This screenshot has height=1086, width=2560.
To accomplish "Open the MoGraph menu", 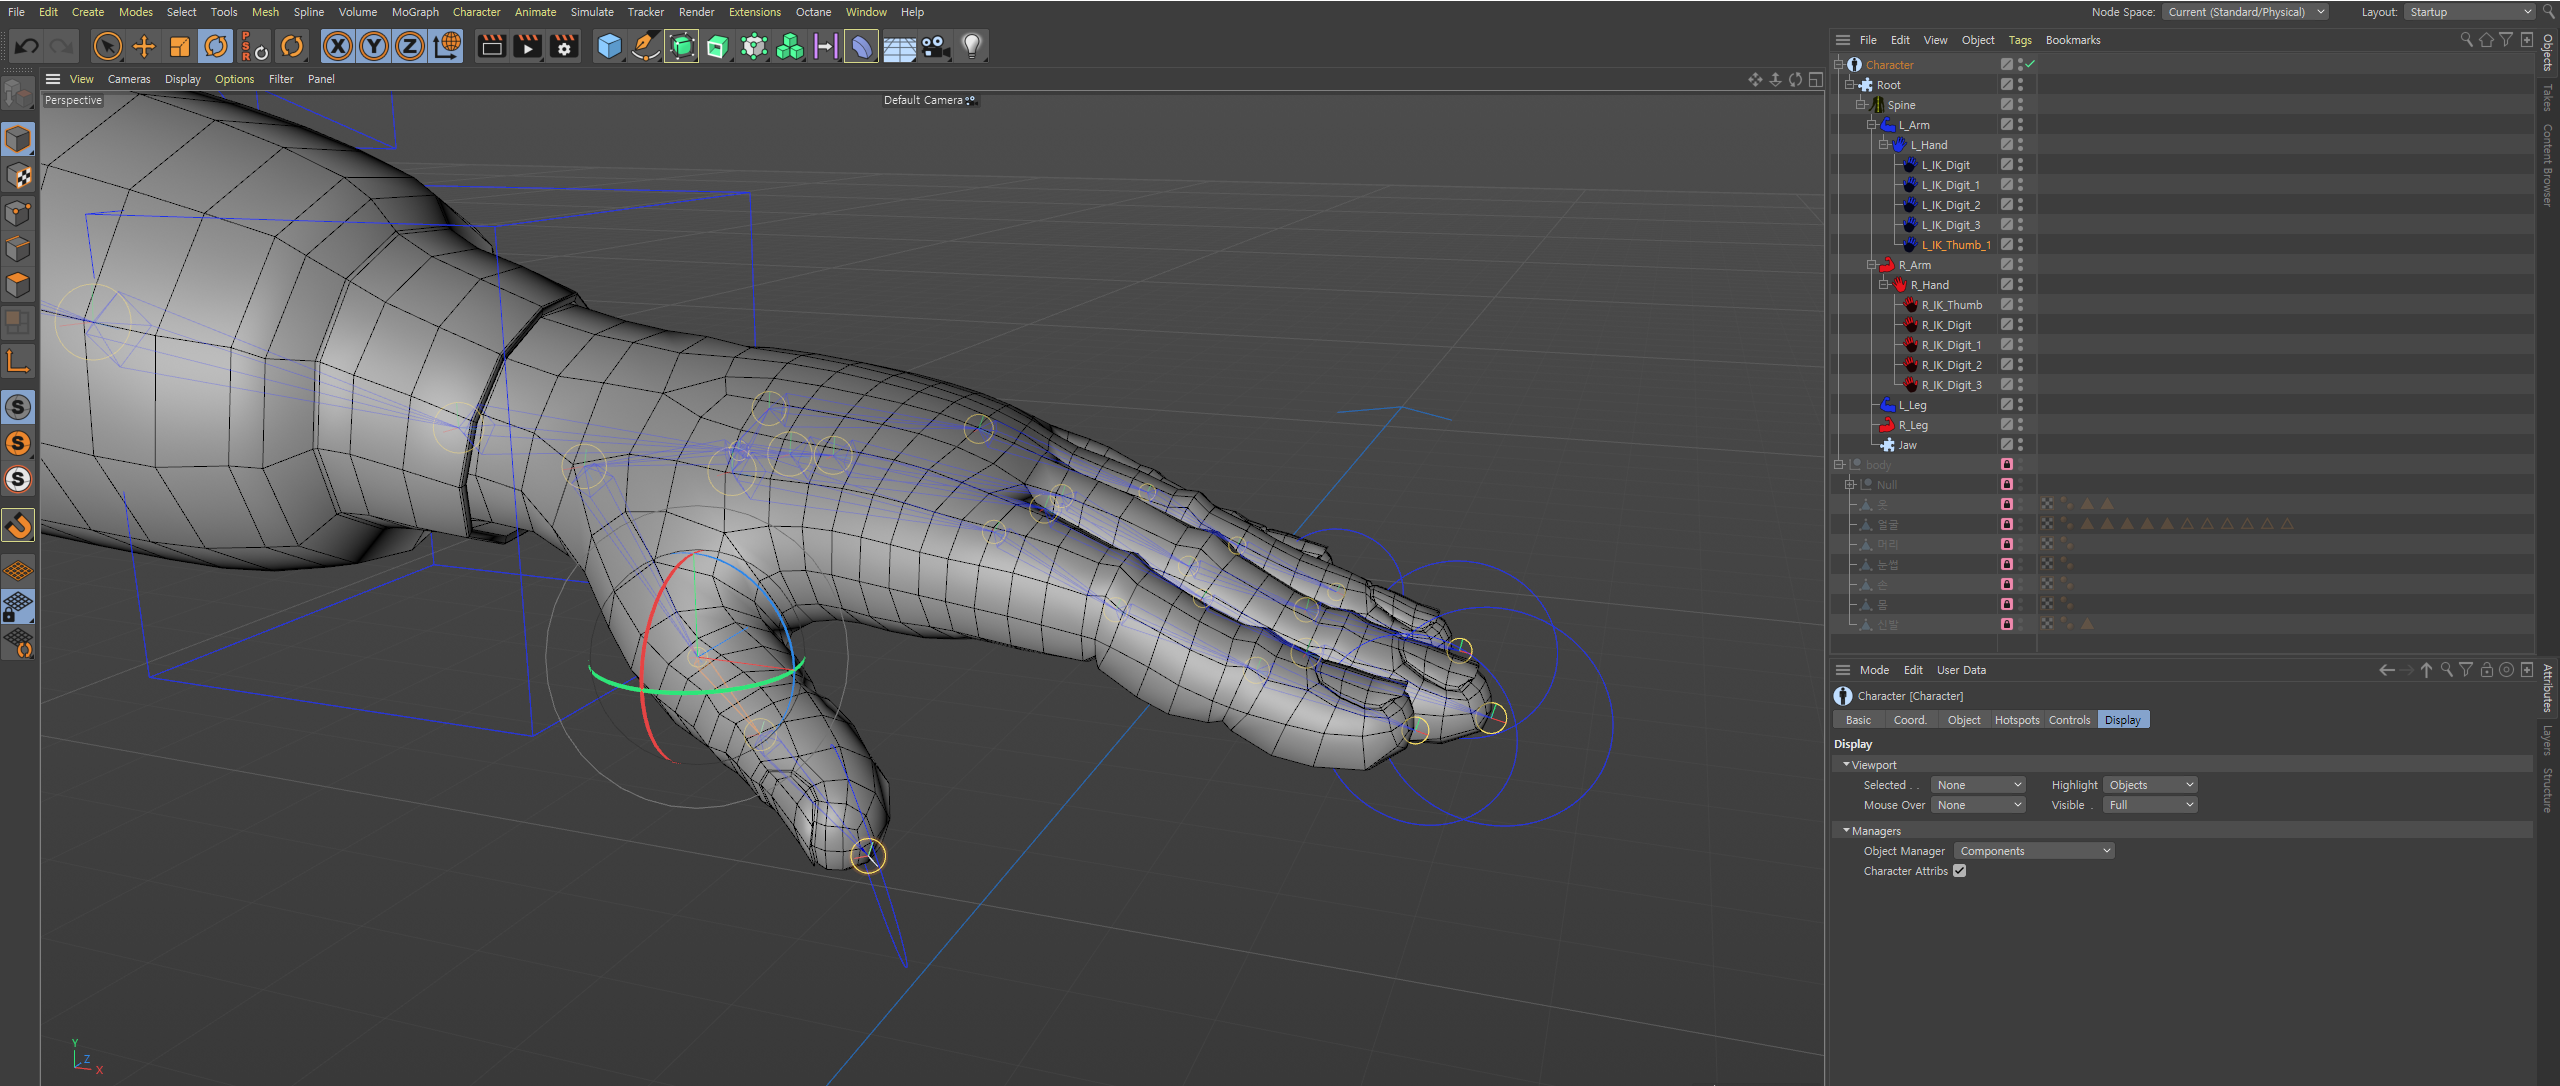I will pyautogui.click(x=415, y=12).
